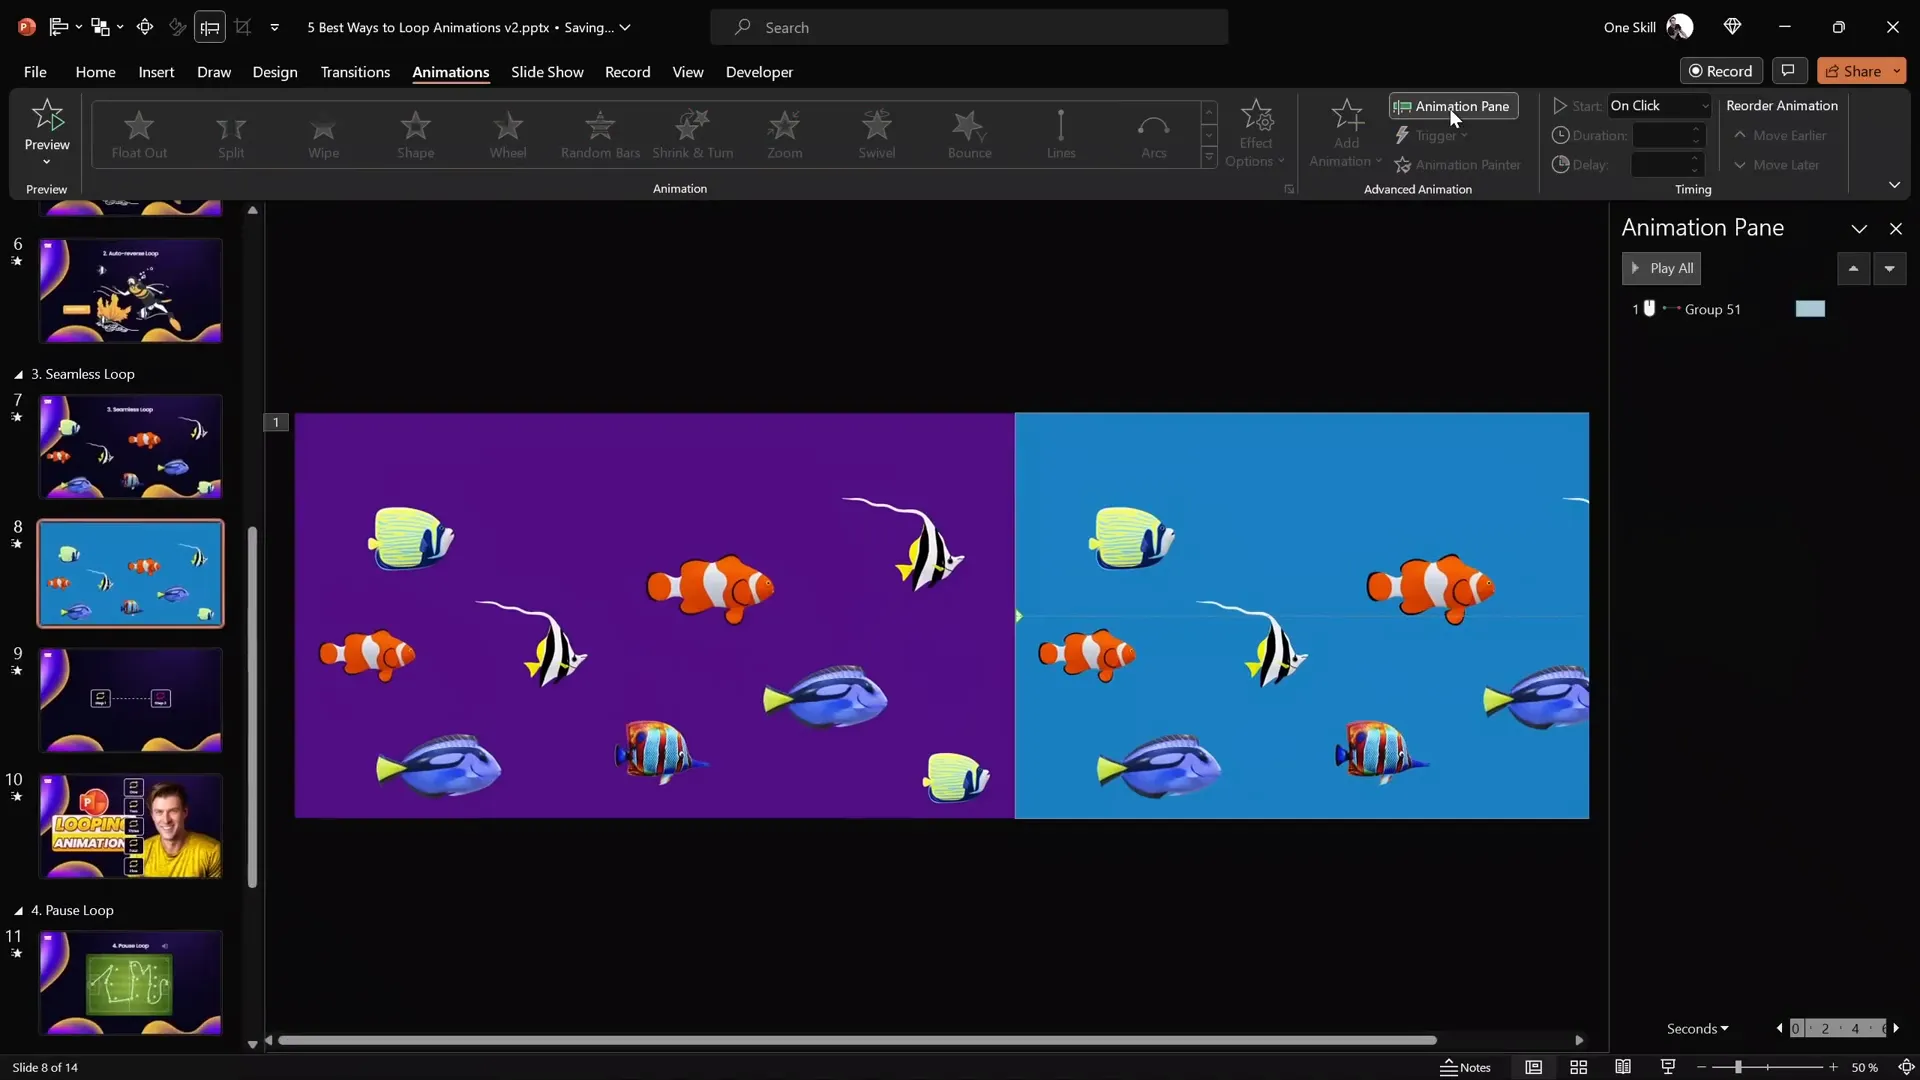Click the horizontal scrollbar under the slide

click(857, 1040)
